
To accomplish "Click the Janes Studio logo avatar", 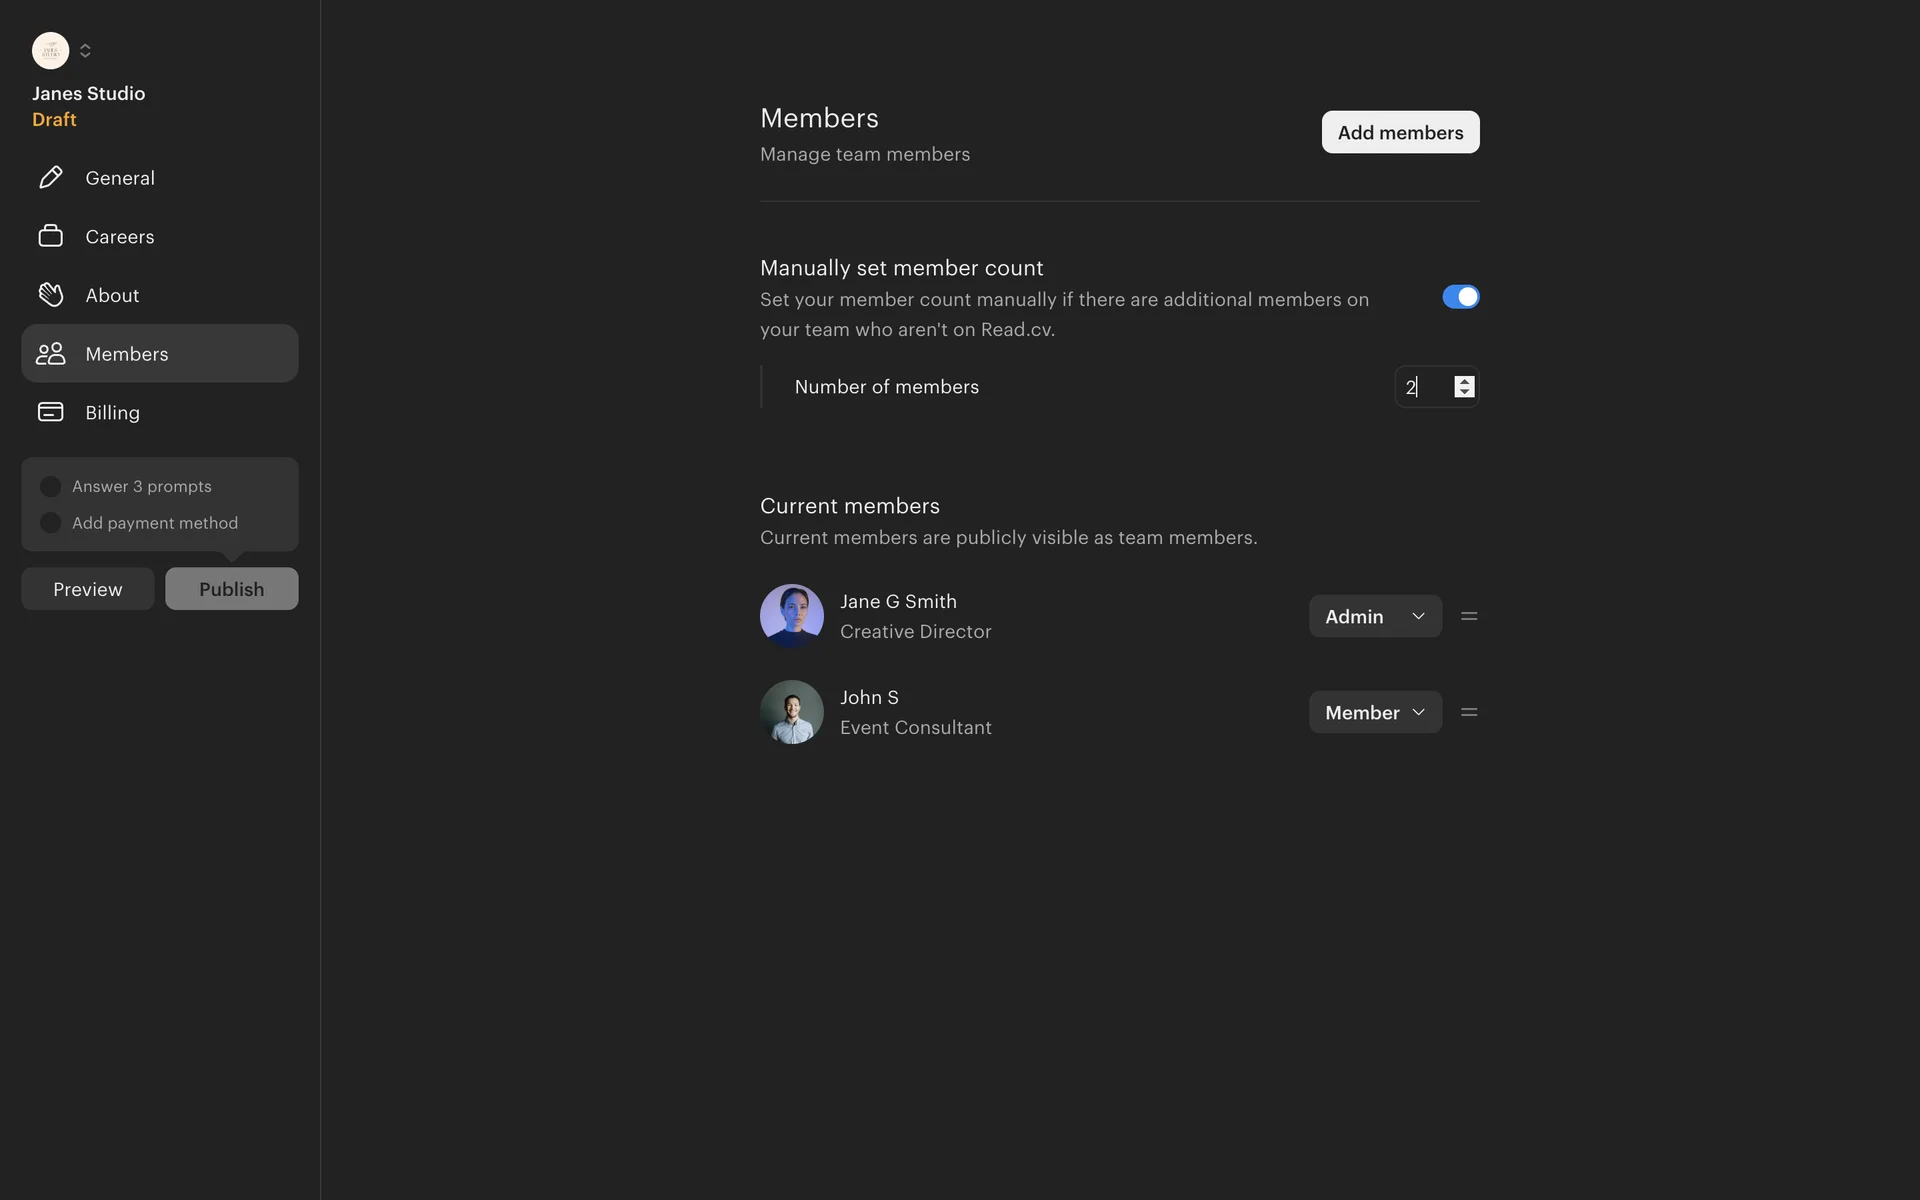I will pos(50,50).
